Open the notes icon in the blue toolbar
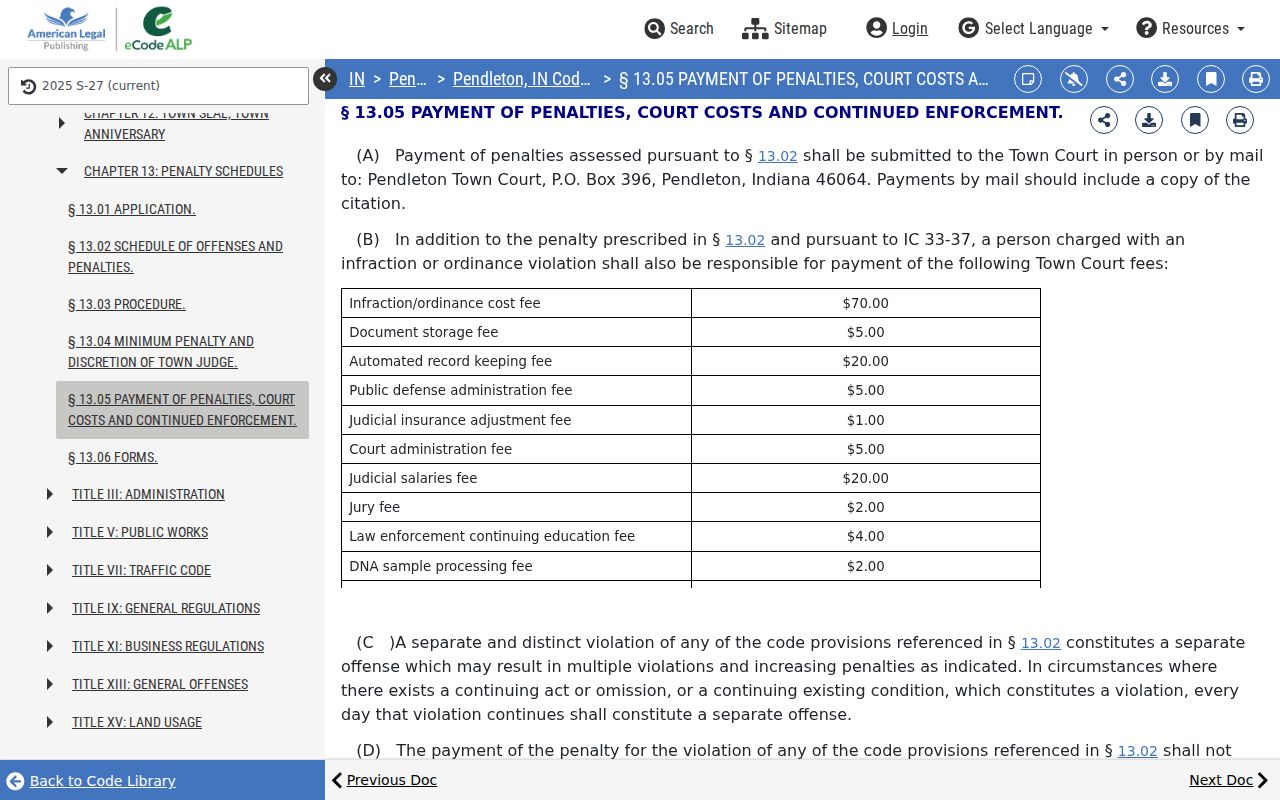 click(1028, 79)
